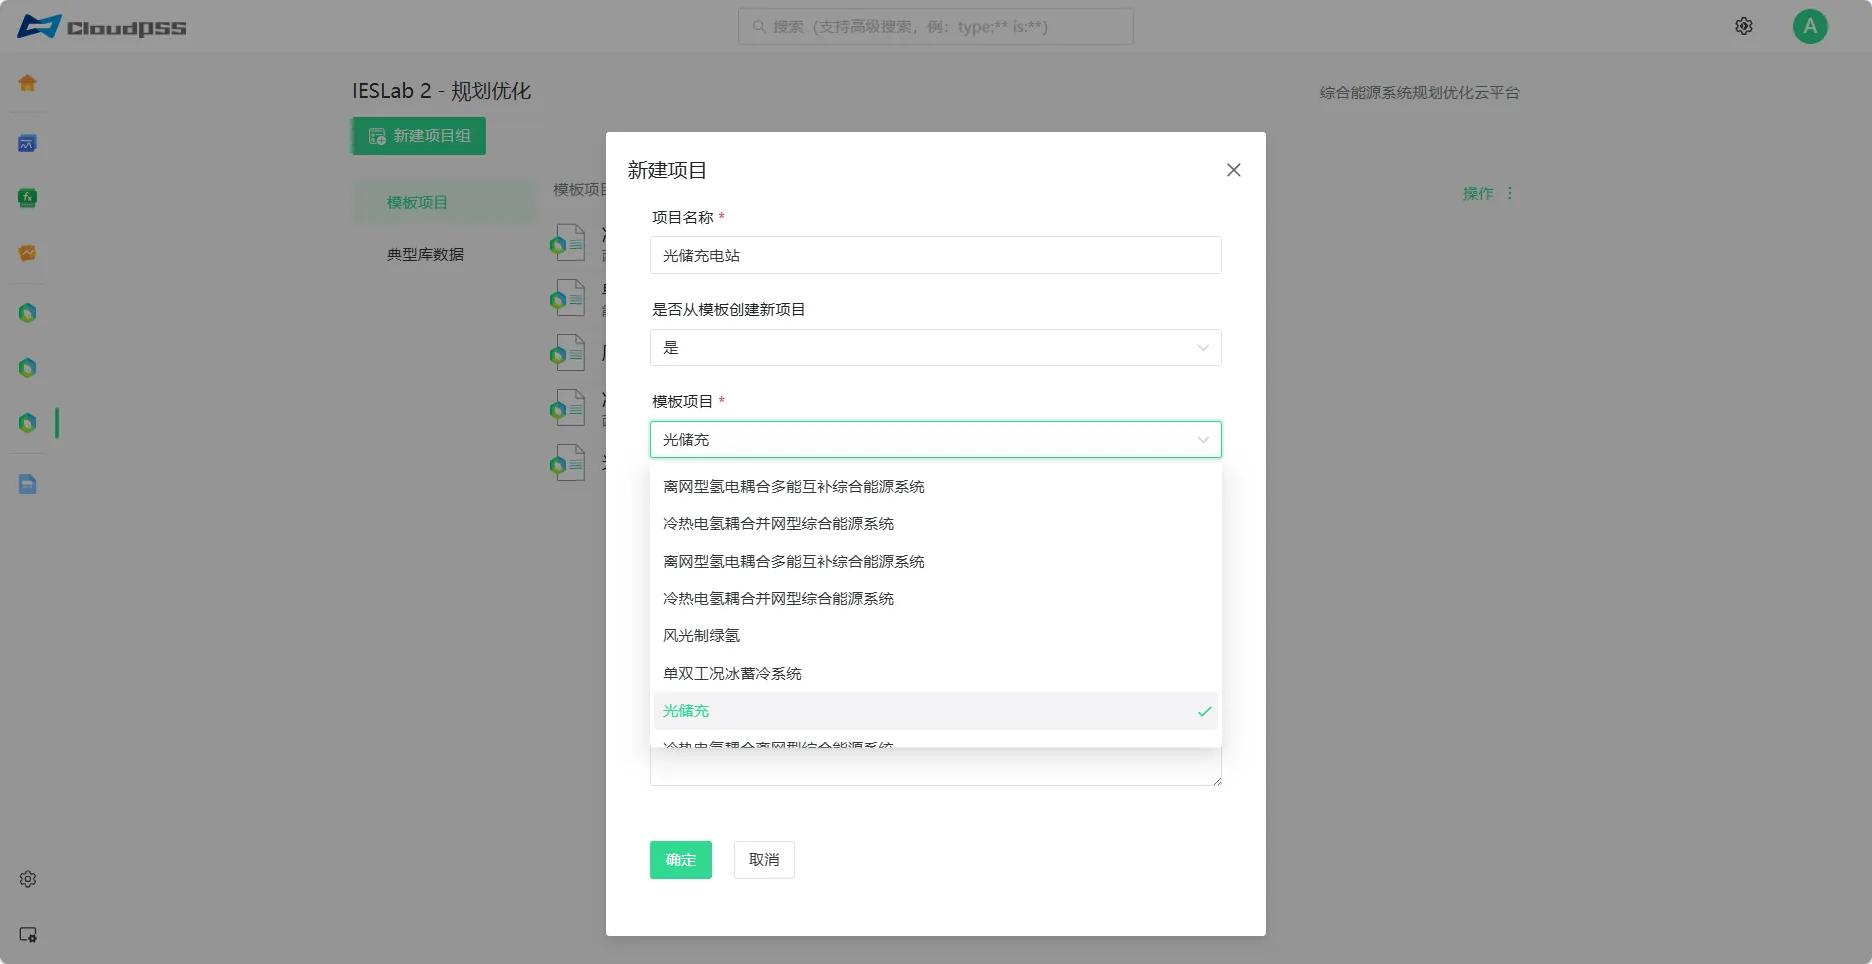1872x964 pixels.
Task: Open the three-dot menu beside 操作
Action: click(x=1510, y=193)
